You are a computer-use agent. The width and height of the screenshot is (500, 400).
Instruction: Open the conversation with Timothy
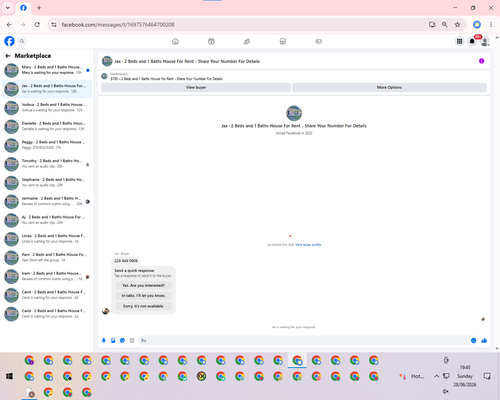pos(47,164)
